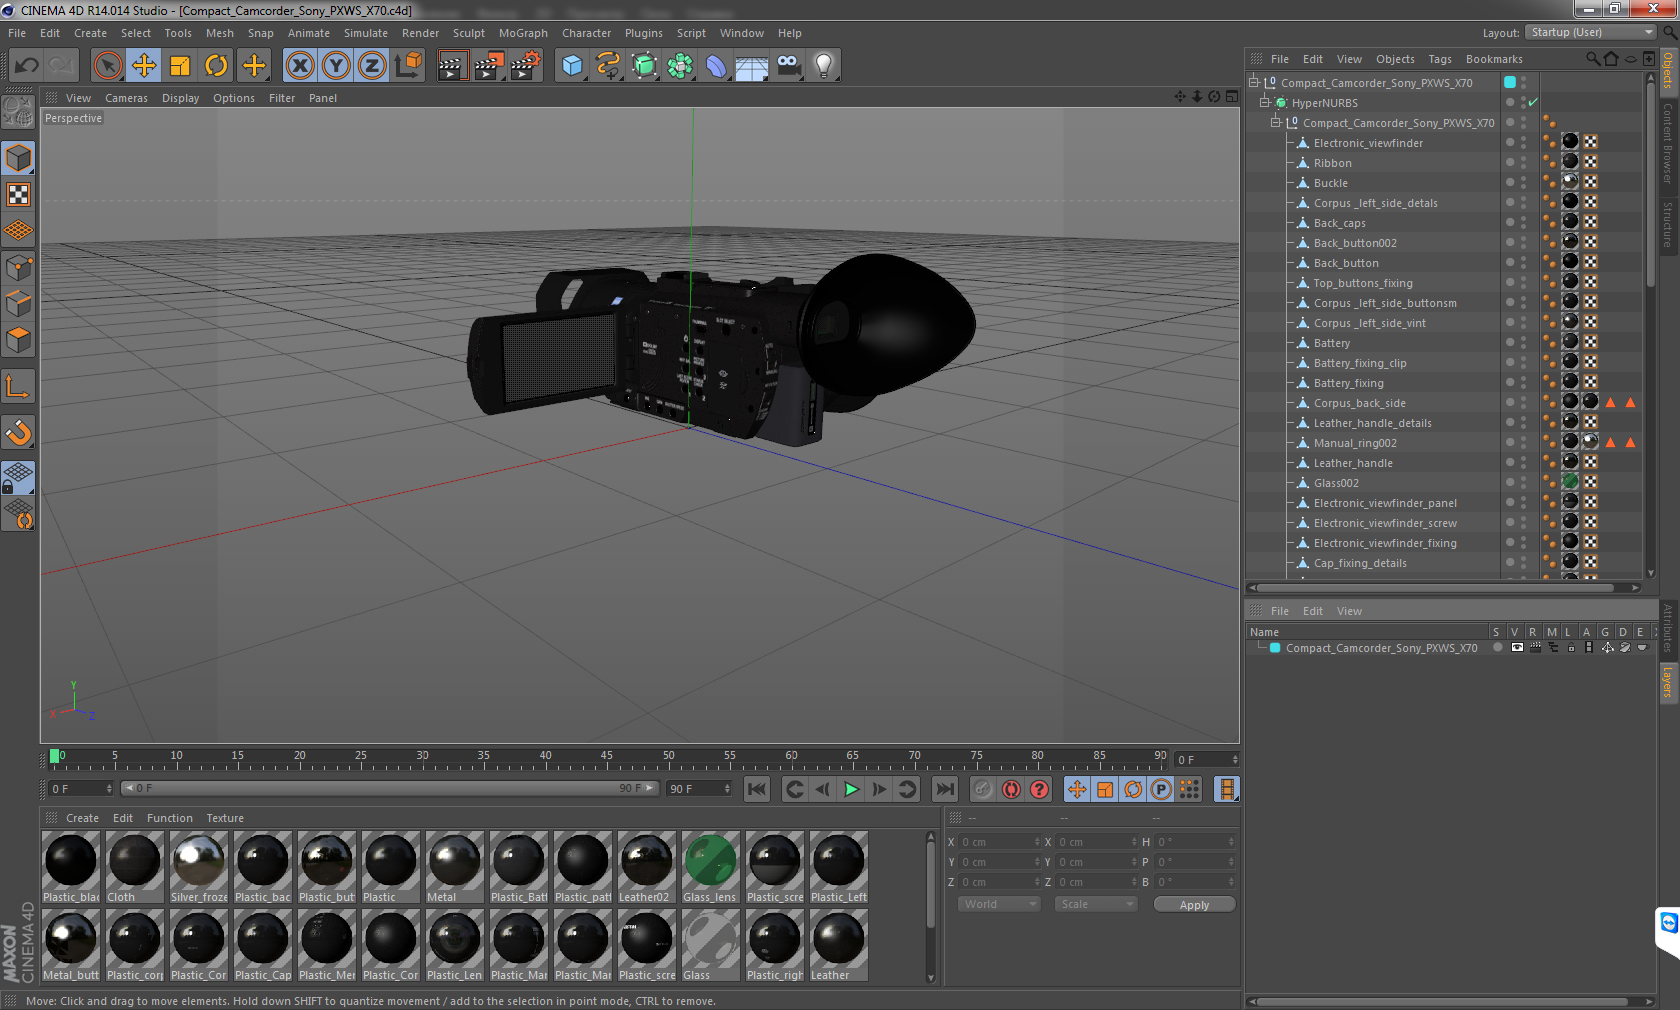1680x1010 pixels.
Task: Select the Buckle object
Action: coord(1330,183)
